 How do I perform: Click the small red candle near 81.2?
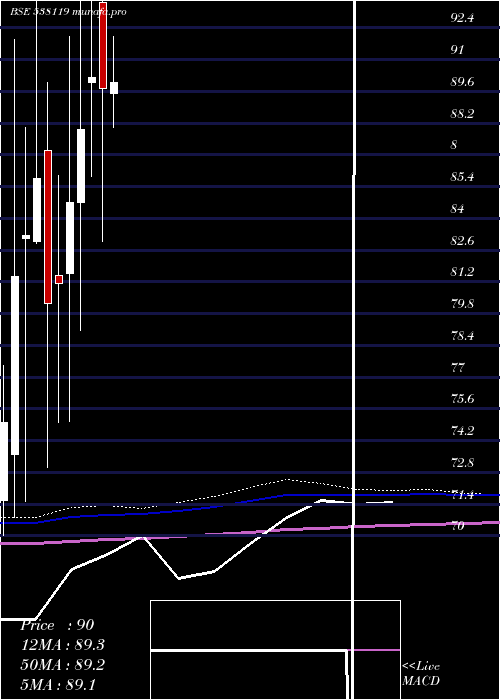coord(59,279)
